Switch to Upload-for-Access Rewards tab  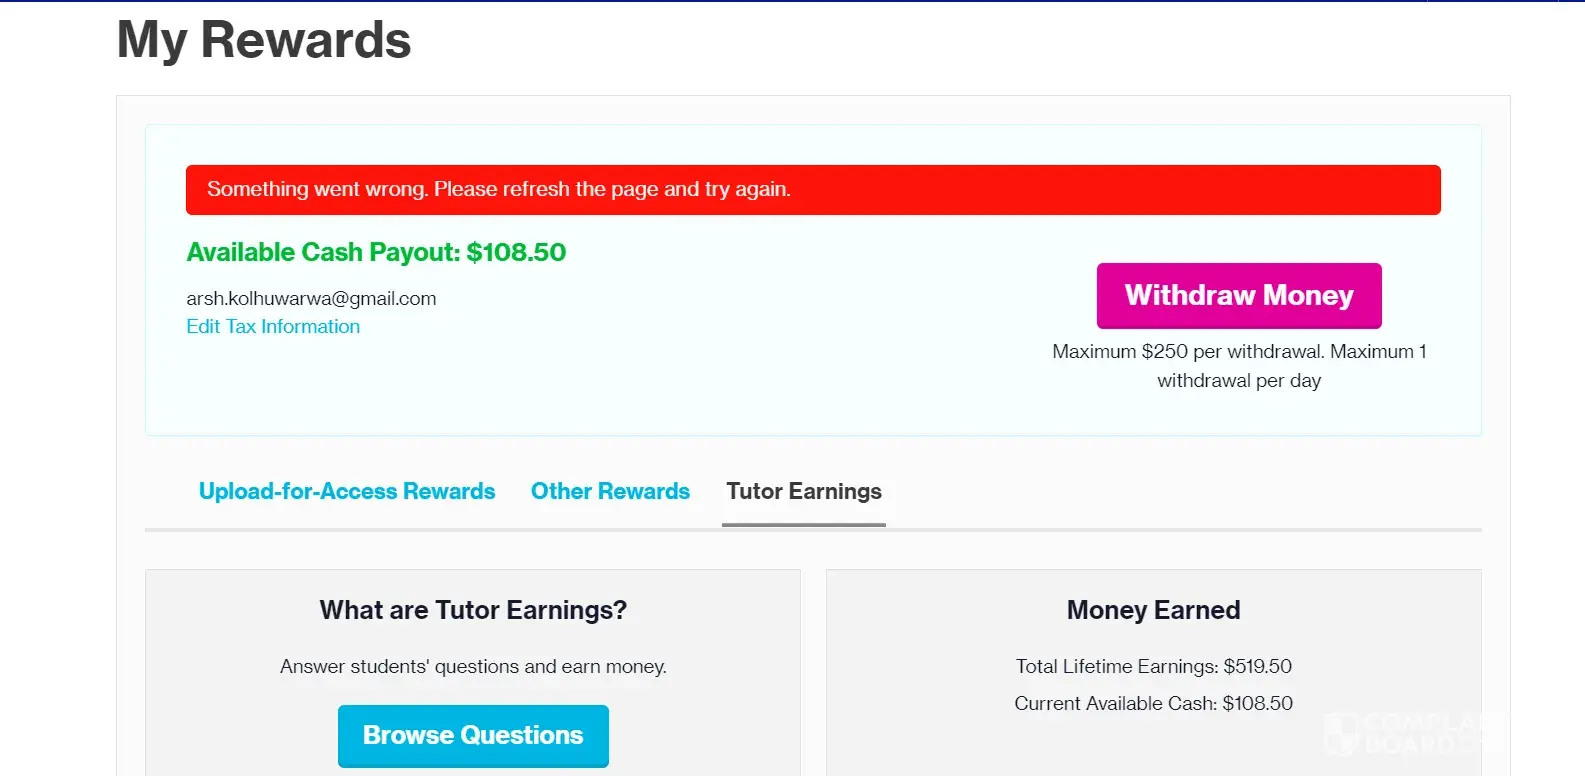(347, 491)
